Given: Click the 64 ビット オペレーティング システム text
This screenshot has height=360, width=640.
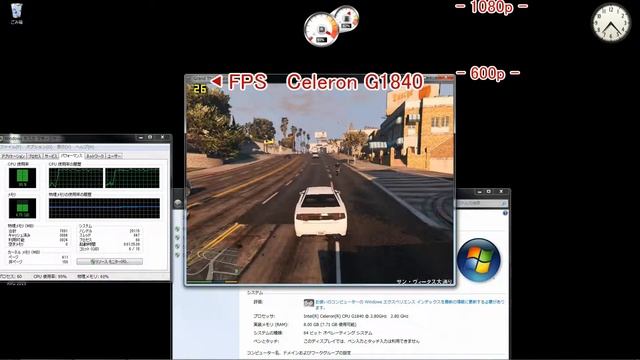Looking at the screenshot, I should (x=338, y=333).
